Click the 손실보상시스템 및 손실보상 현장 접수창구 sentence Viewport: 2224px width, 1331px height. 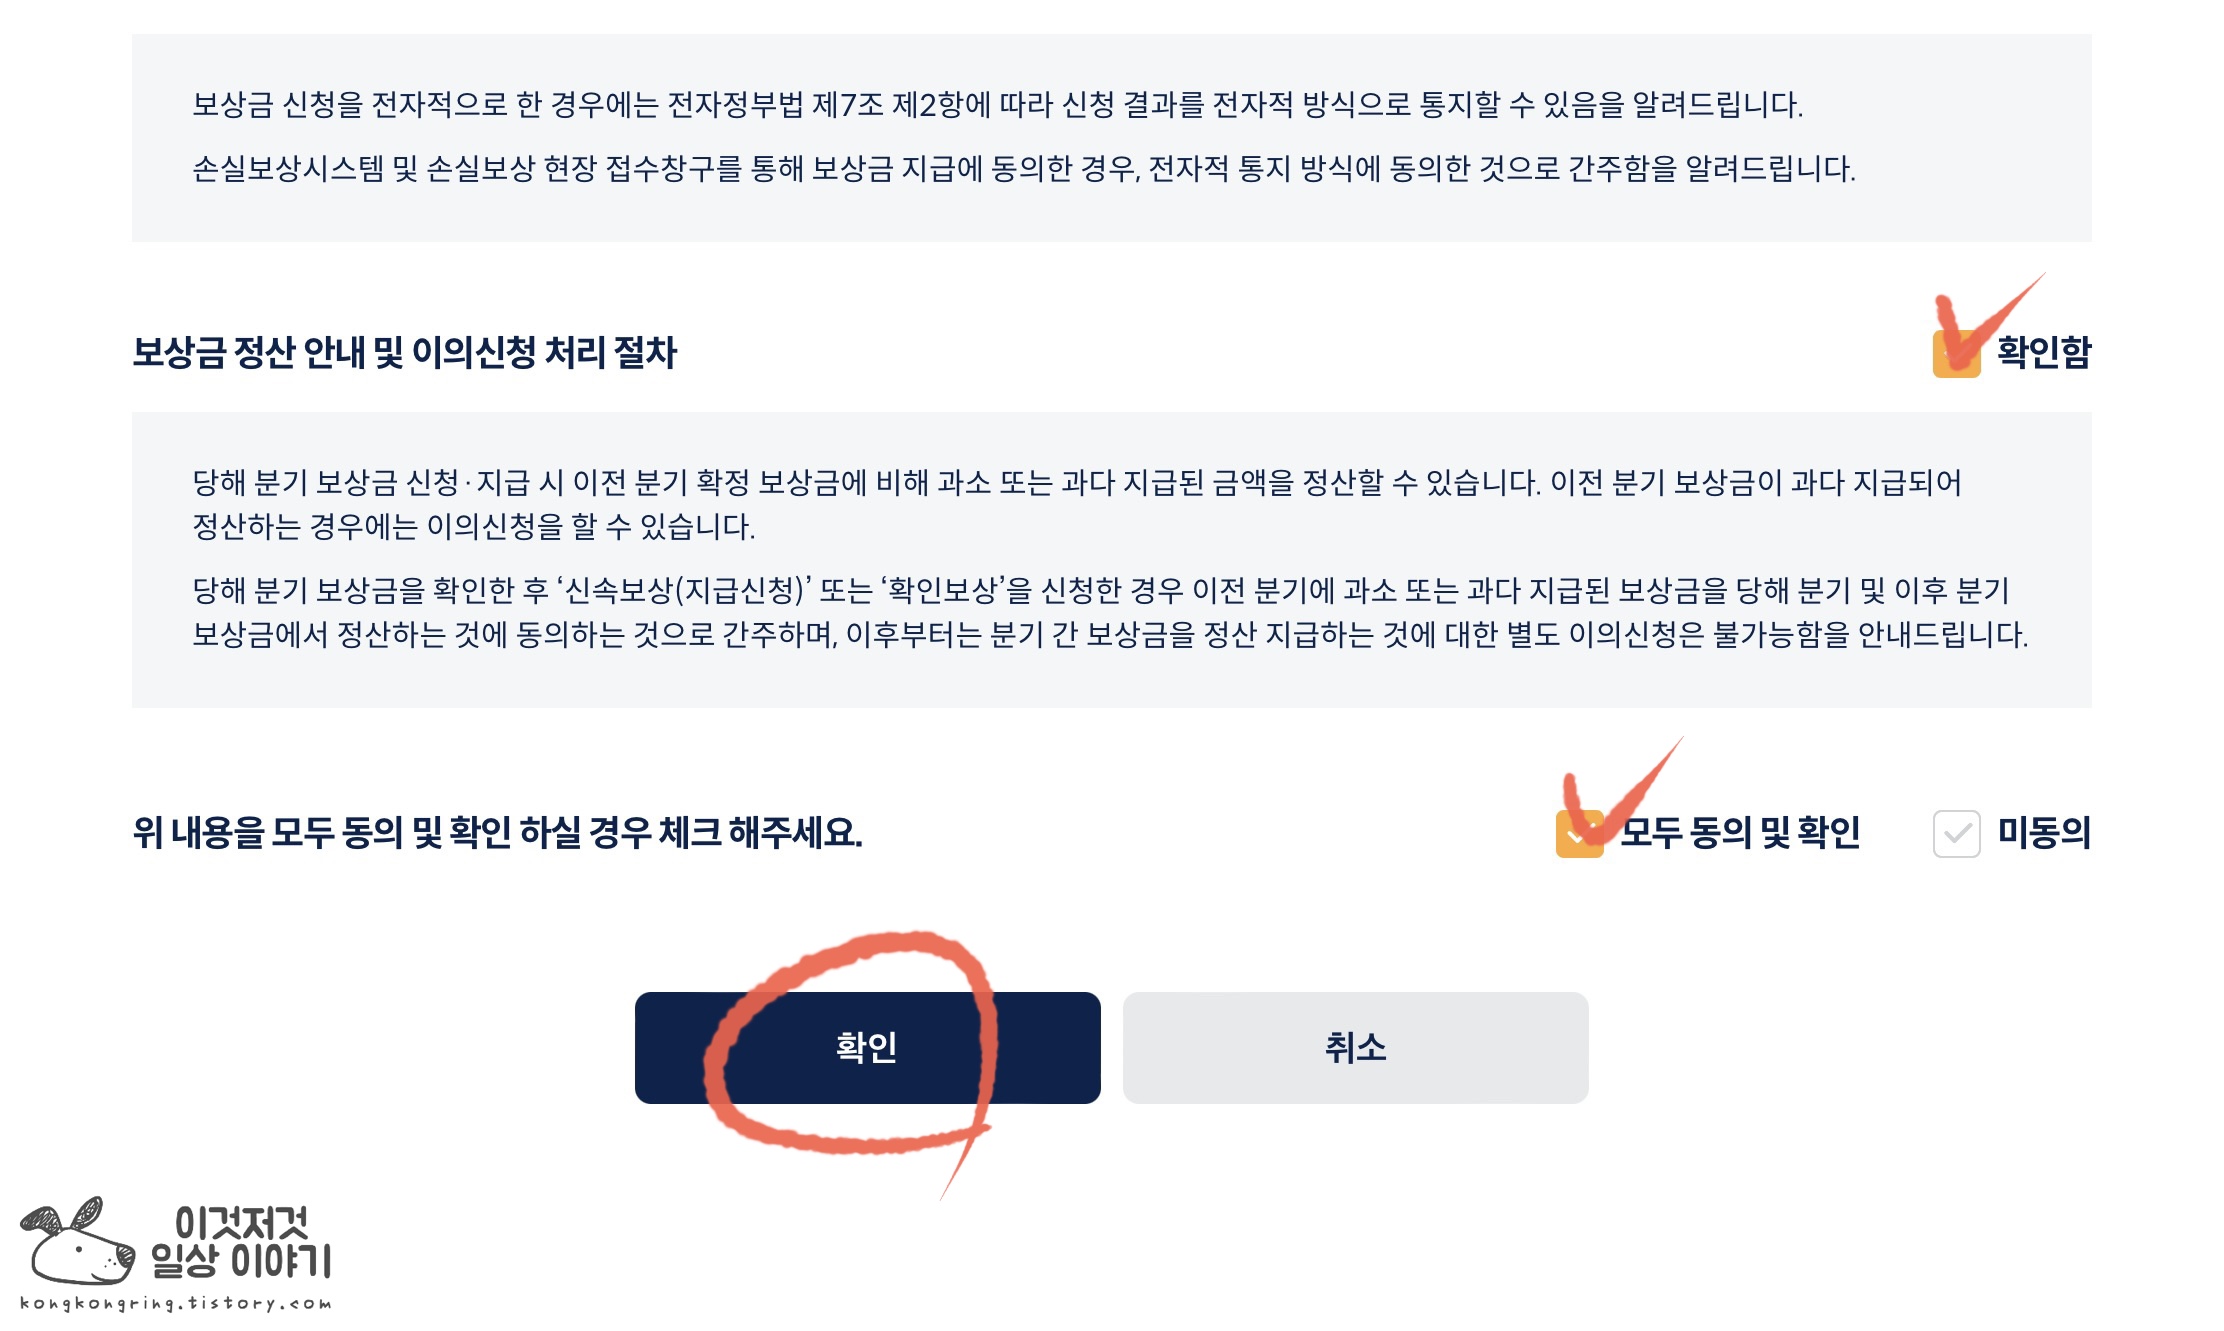(1023, 168)
